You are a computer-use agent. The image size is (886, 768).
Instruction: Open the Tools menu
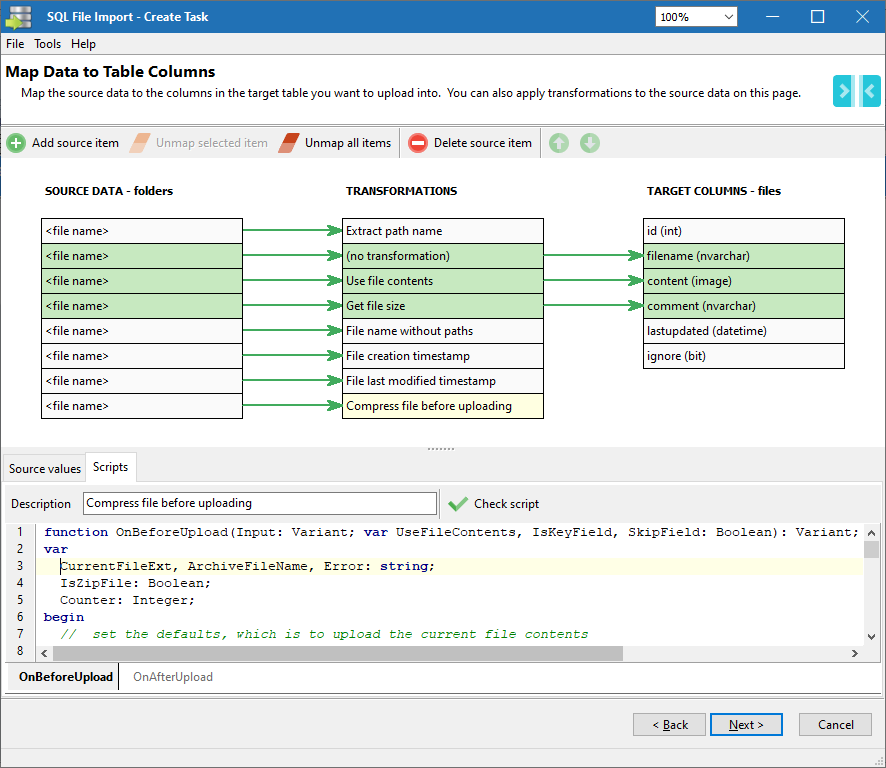[47, 44]
